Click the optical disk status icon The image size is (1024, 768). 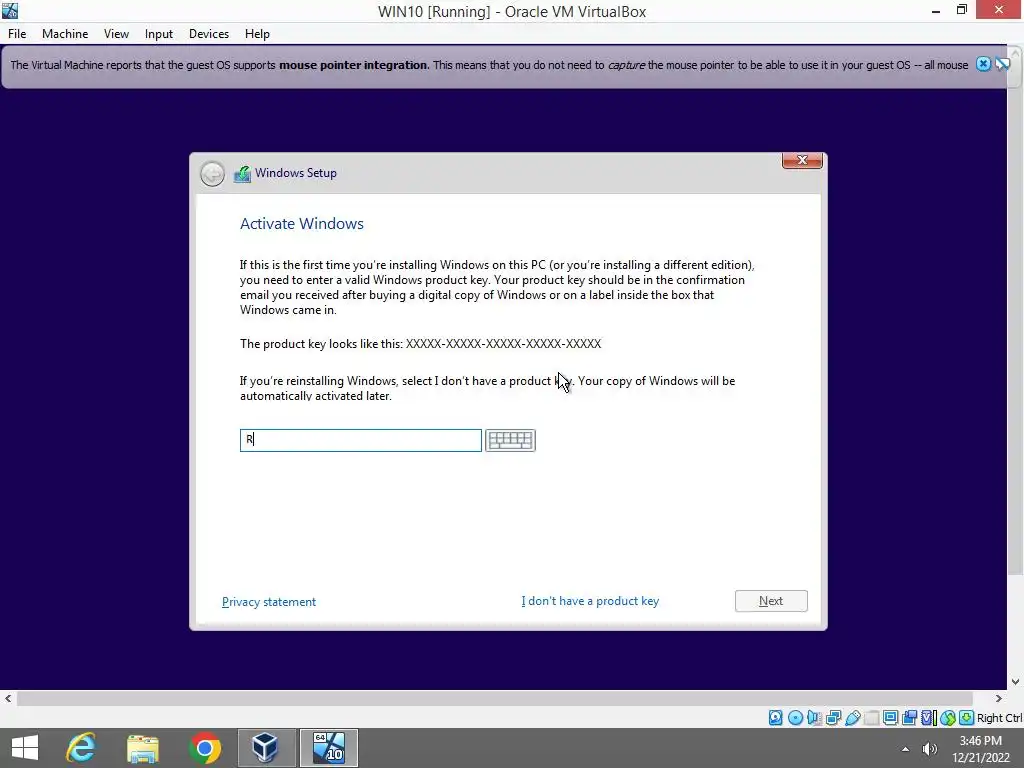tap(795, 718)
